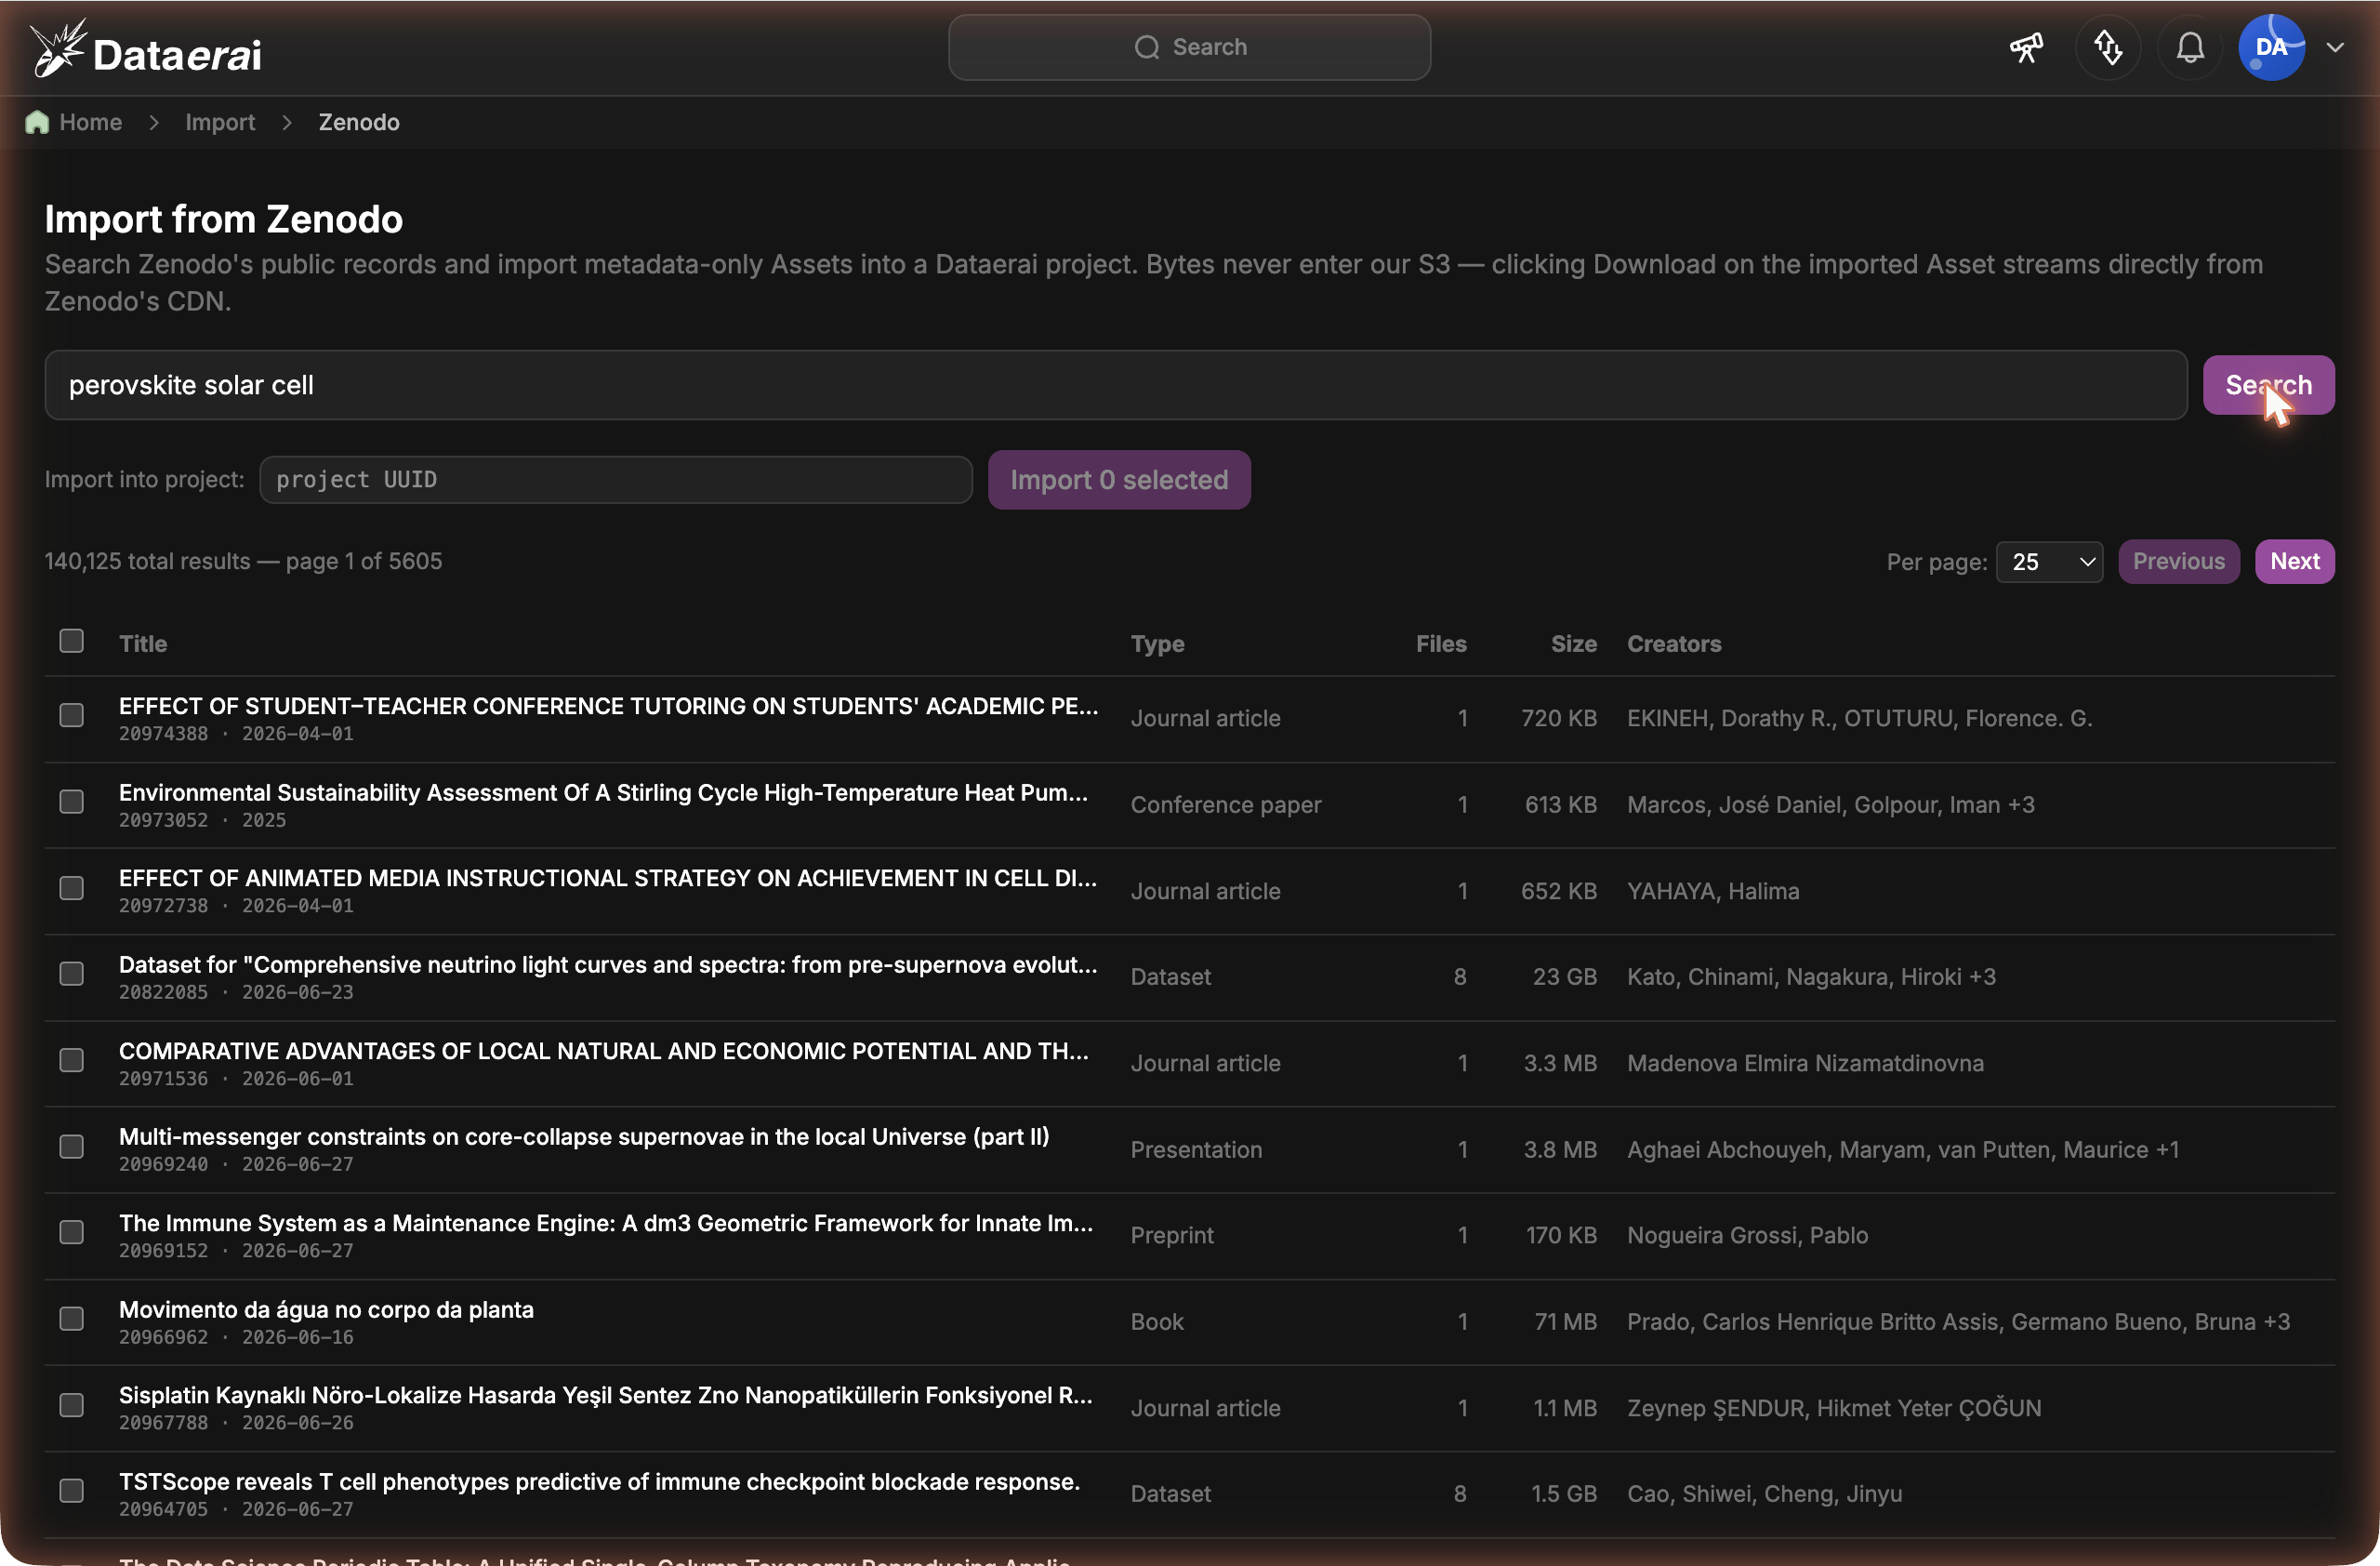Tick the Sisplatin Kaynaklı record checkbox
Viewport: 2380px width, 1566px height.
[x=71, y=1405]
